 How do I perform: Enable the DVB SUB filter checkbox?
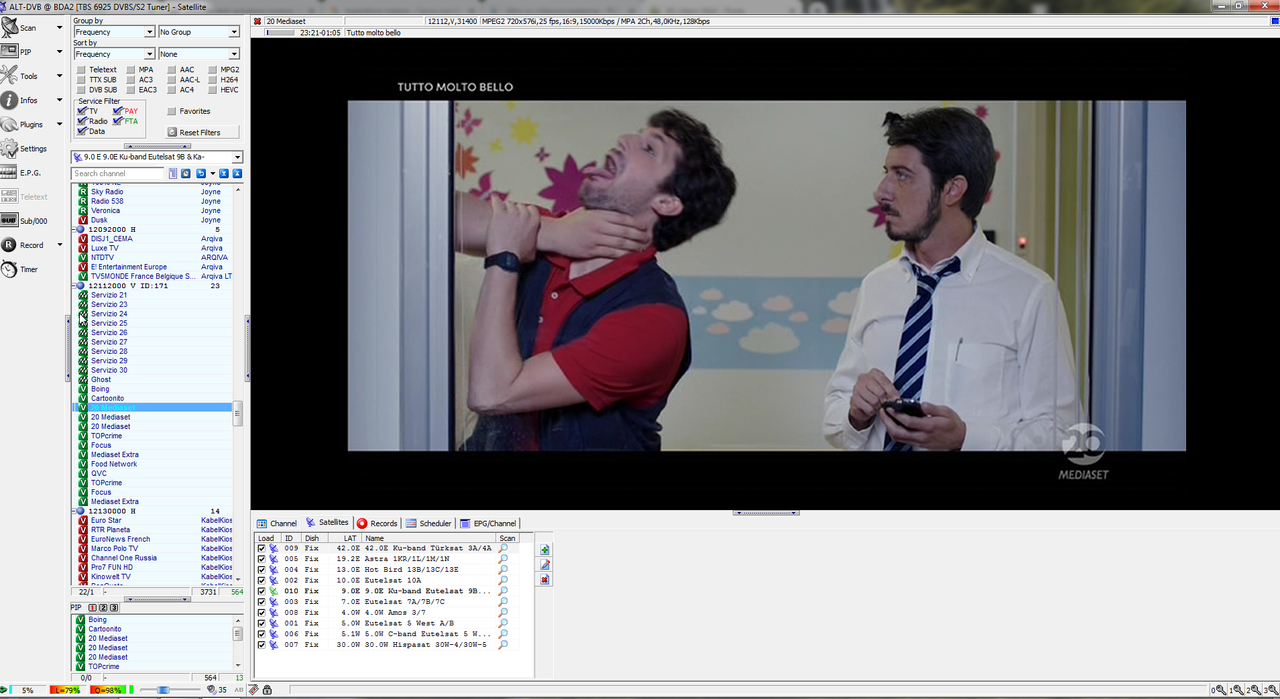[81, 90]
